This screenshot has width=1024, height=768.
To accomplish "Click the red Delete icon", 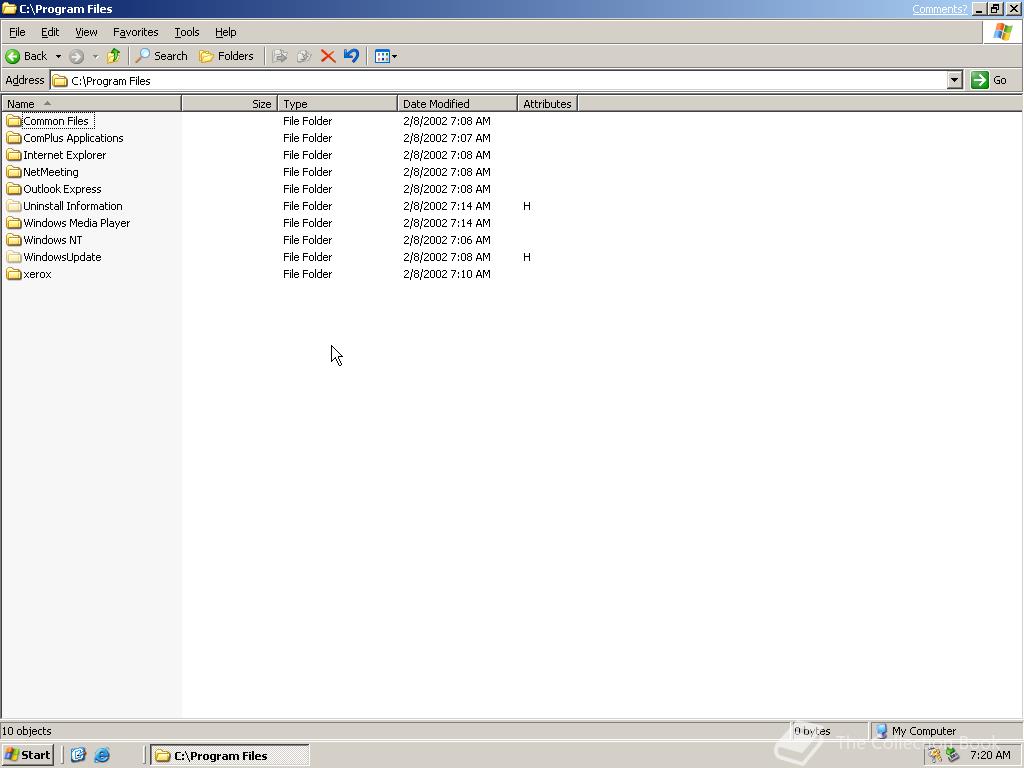I will (x=328, y=56).
